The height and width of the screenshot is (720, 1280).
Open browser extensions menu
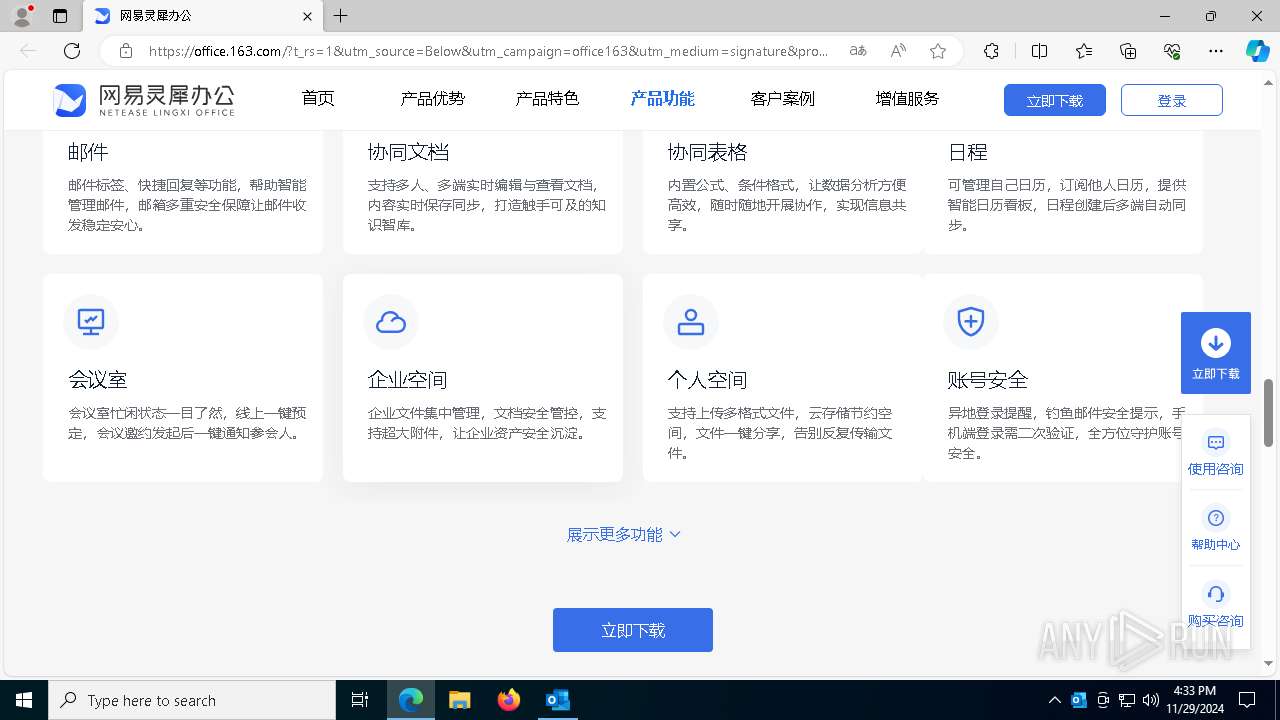(991, 51)
